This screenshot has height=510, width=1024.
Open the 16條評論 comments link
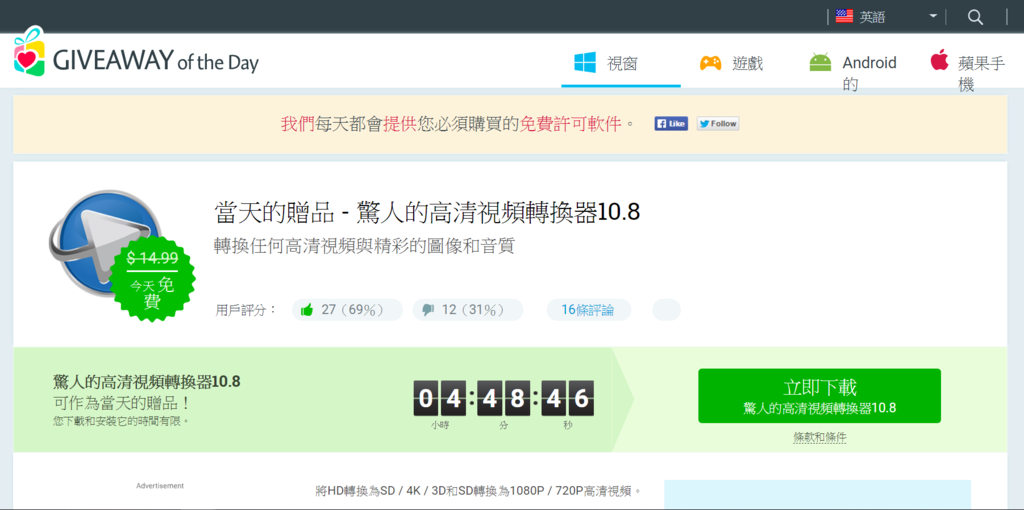point(588,310)
